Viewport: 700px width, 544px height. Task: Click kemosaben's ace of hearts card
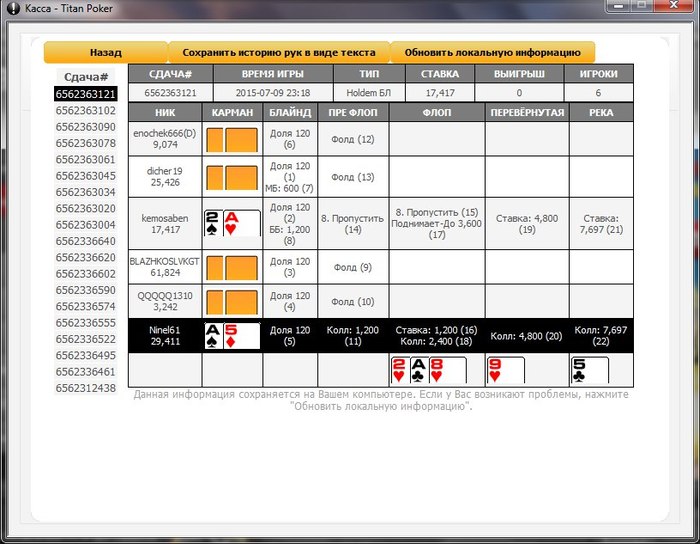pos(242,223)
